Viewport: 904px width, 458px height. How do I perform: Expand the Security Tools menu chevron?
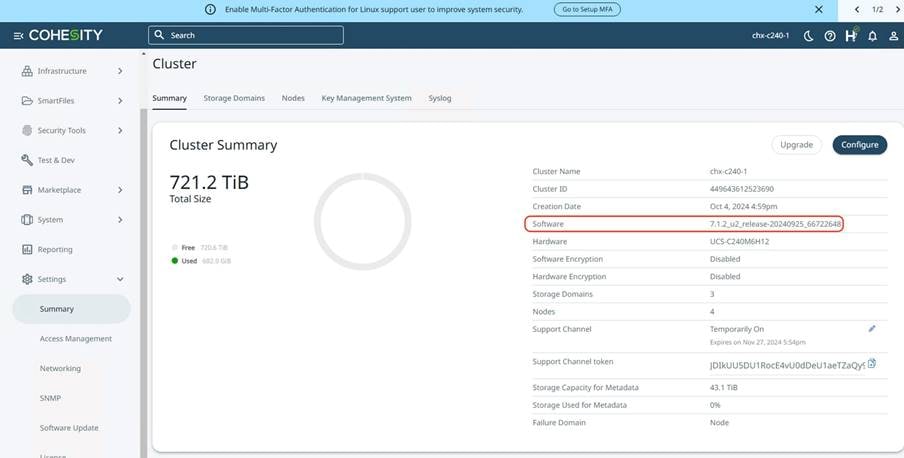pos(120,130)
